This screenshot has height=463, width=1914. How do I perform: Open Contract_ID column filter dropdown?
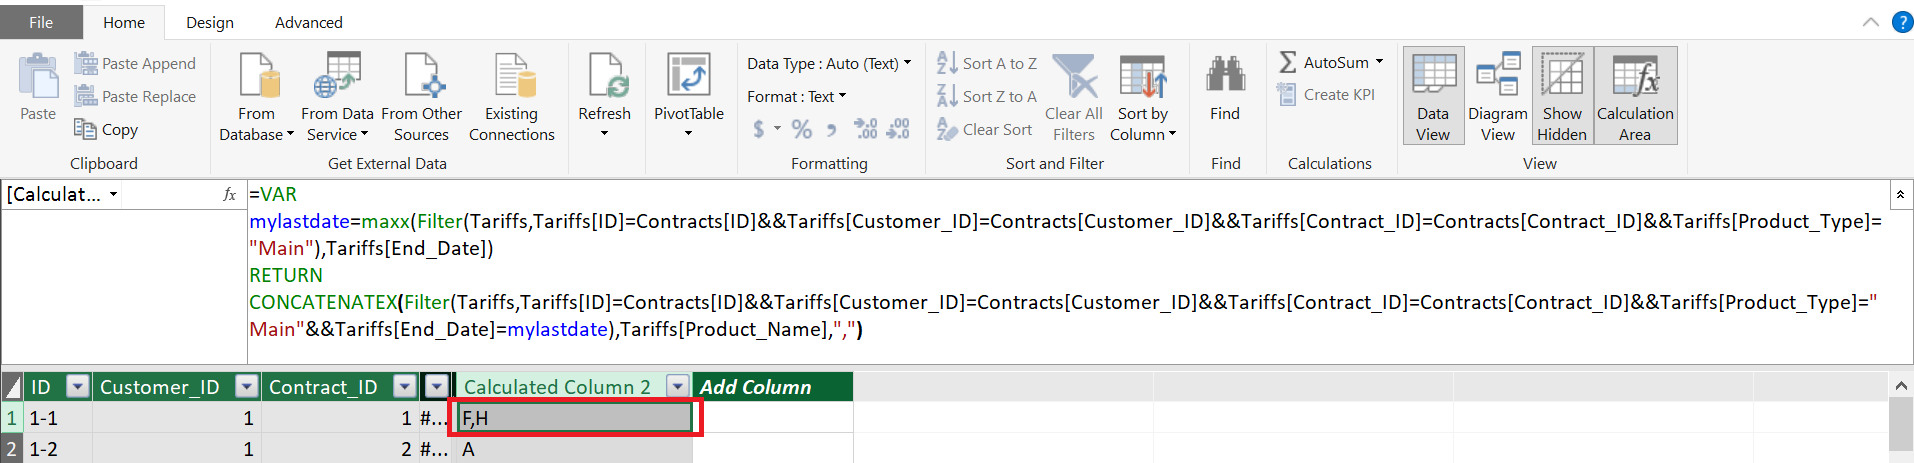pos(405,387)
